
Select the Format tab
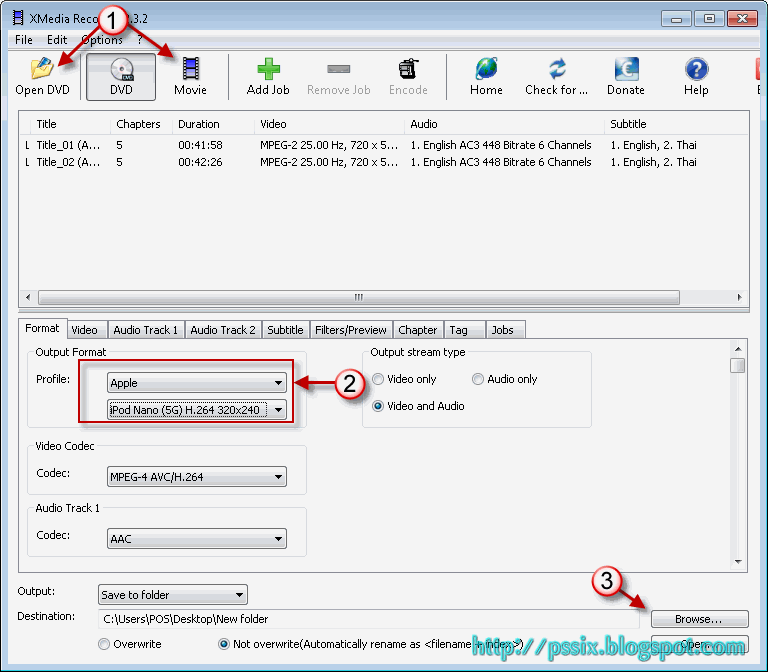coord(42,328)
